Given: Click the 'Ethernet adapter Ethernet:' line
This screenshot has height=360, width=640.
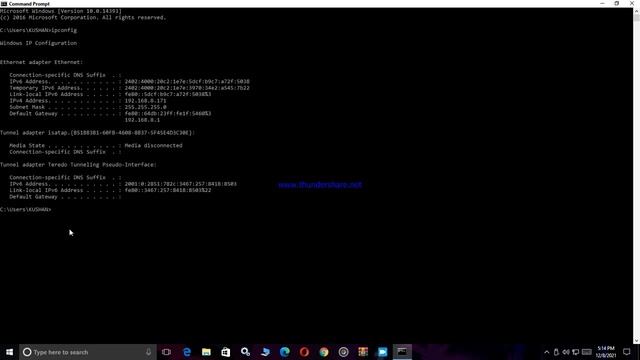Looking at the screenshot, I should pos(41,62).
